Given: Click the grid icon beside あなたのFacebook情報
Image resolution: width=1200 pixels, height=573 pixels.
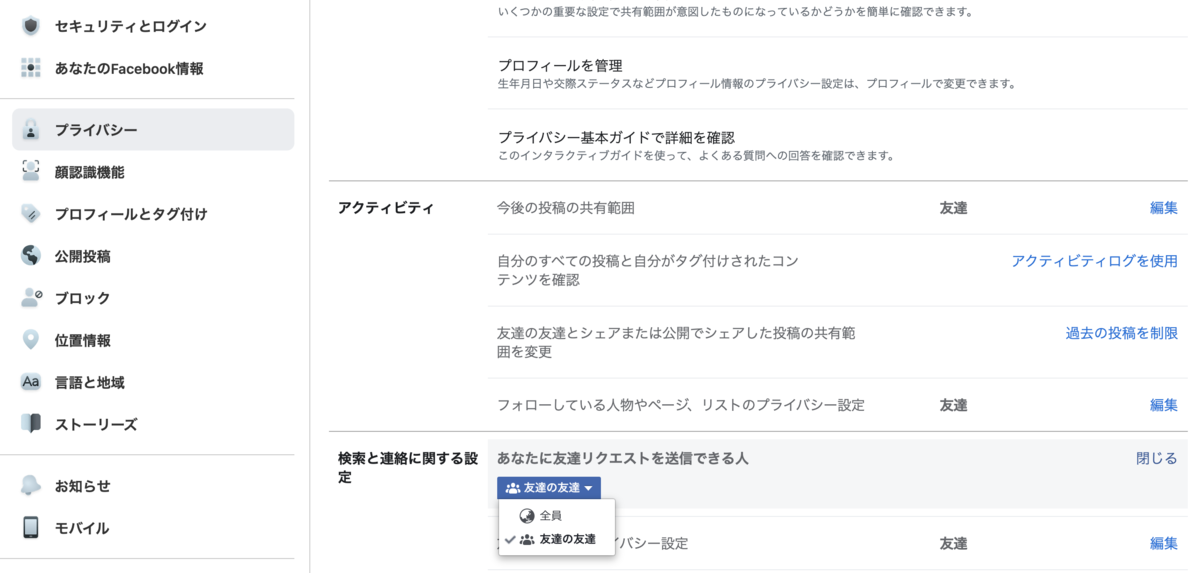Looking at the screenshot, I should 31,68.
